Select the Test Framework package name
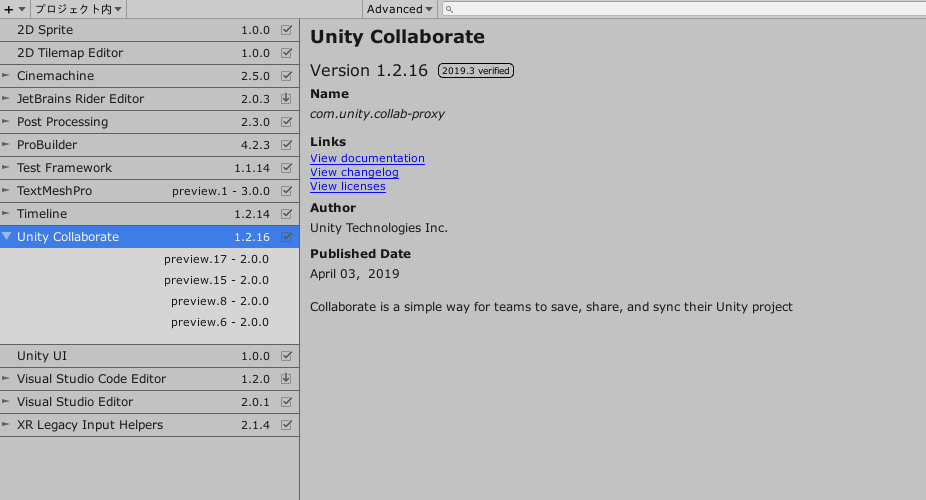This screenshot has height=500, width=926. tap(64, 168)
